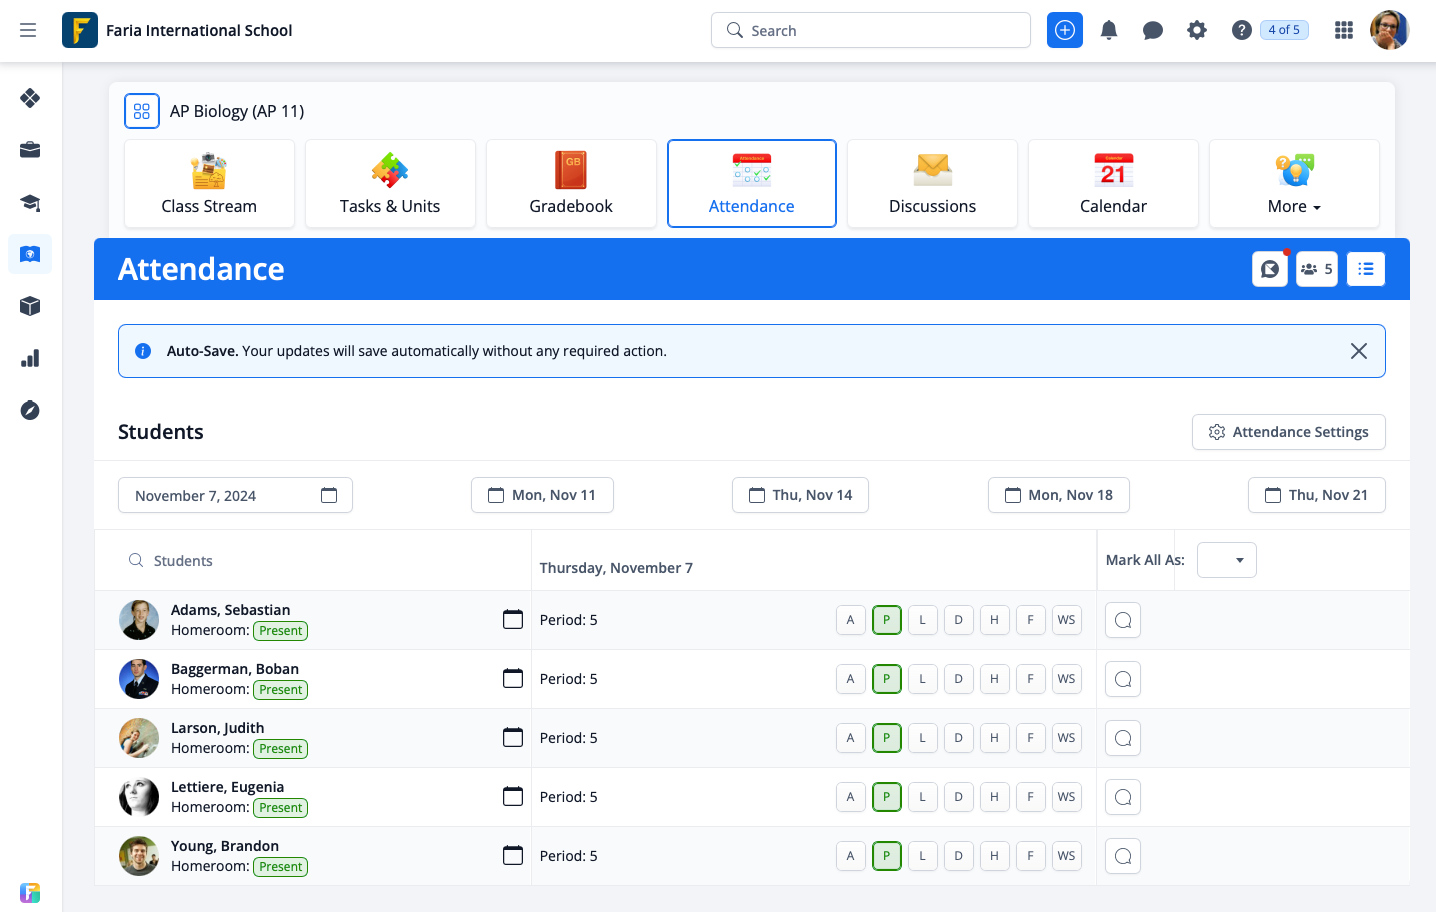
Task: Click the notifications bell icon
Action: click(x=1108, y=30)
